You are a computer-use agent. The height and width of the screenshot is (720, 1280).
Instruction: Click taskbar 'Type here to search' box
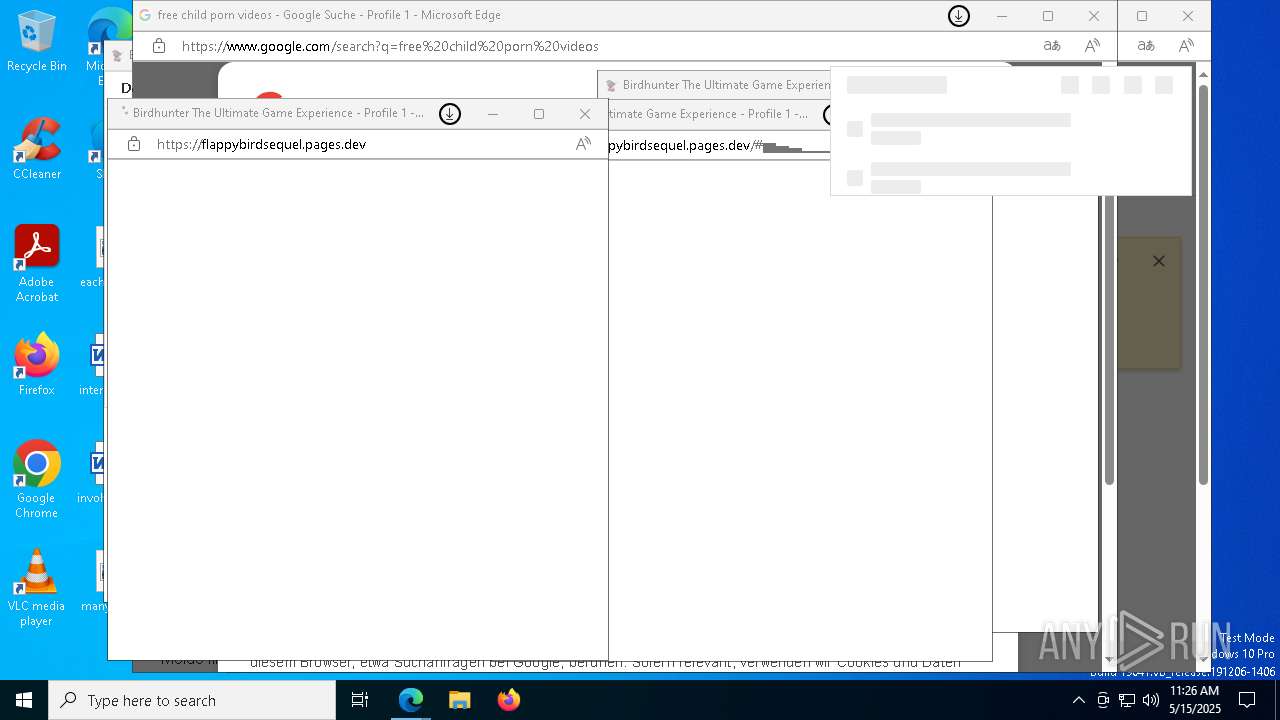pyautogui.click(x=192, y=700)
